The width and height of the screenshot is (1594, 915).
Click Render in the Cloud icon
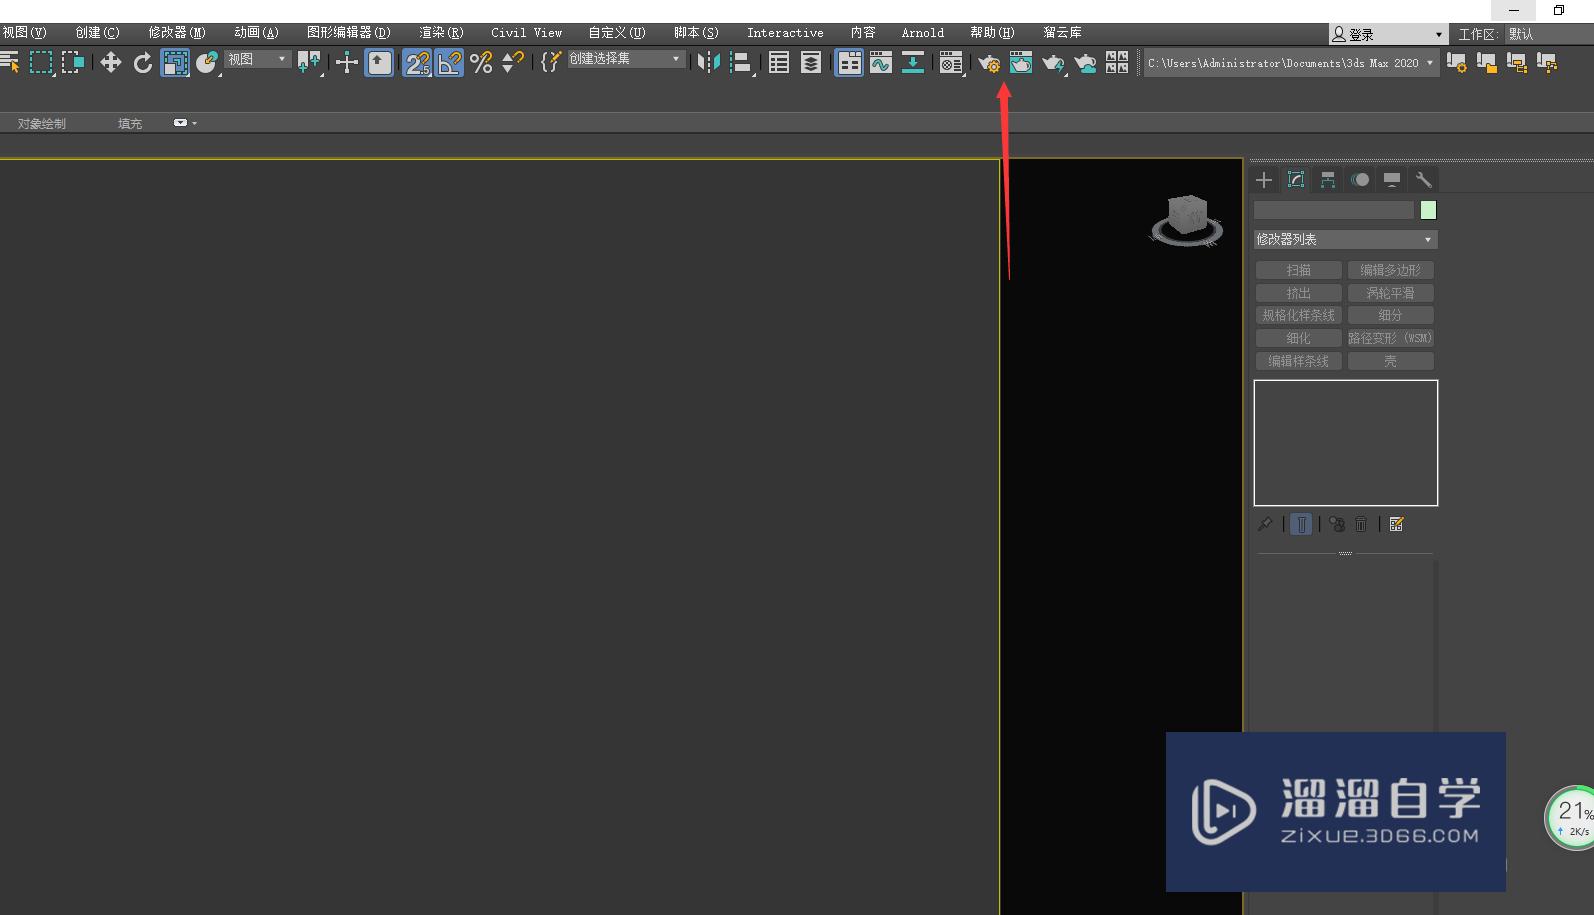pyautogui.click(x=1085, y=63)
